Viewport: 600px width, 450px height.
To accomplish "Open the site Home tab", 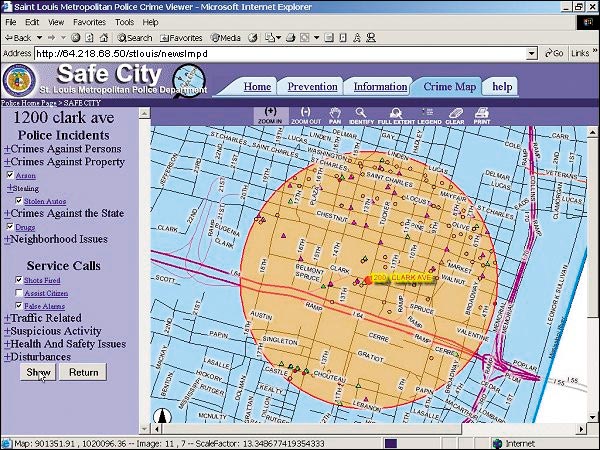I will point(257,87).
